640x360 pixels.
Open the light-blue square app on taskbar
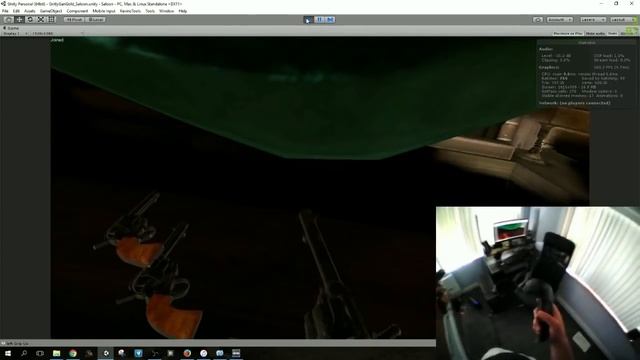tap(138, 353)
